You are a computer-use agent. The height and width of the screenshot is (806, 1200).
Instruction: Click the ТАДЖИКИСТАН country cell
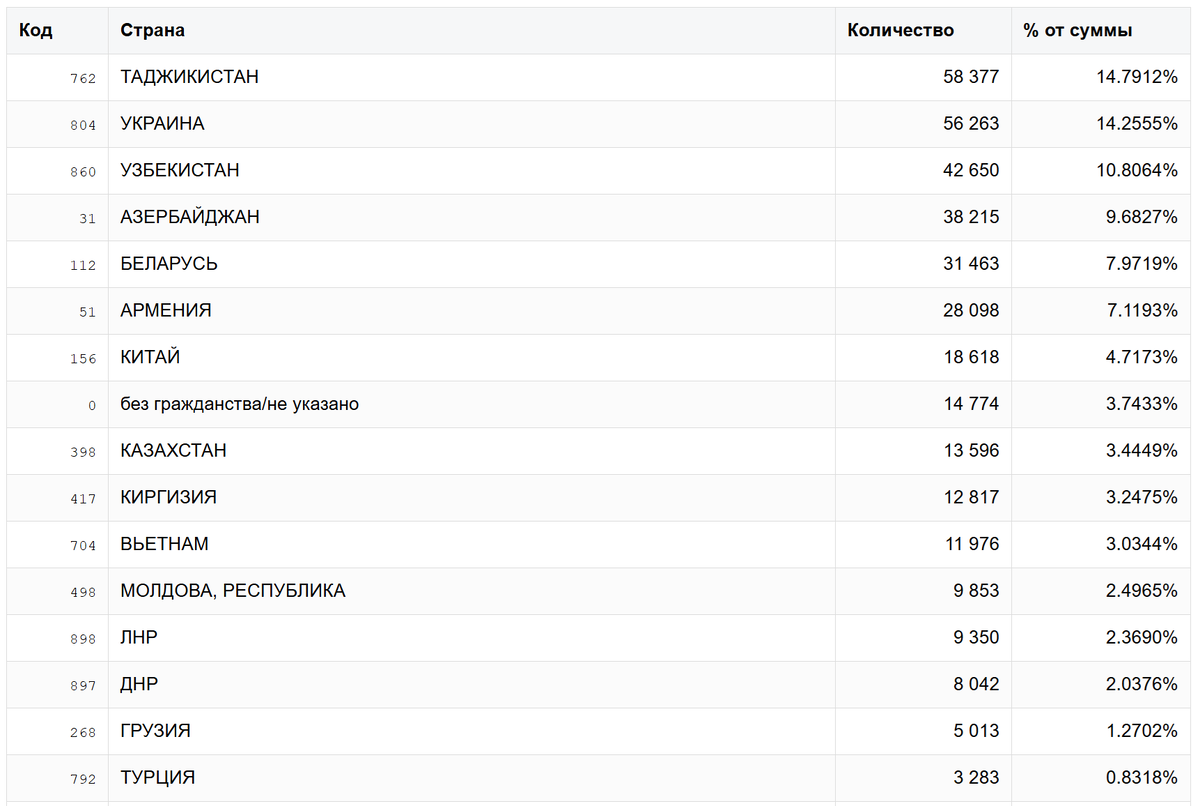click(190, 77)
